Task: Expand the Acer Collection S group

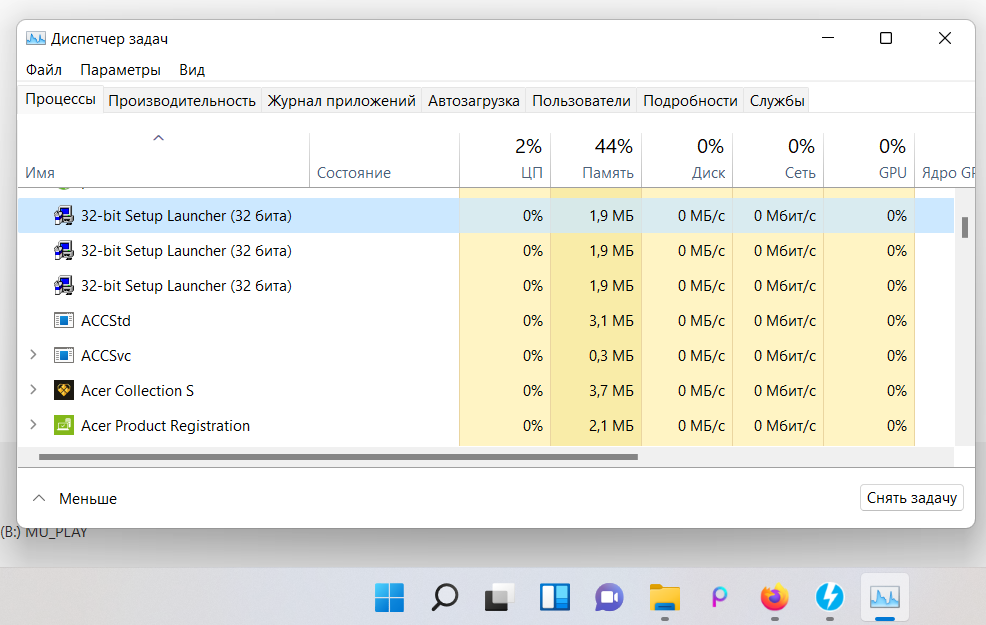Action: pos(33,390)
